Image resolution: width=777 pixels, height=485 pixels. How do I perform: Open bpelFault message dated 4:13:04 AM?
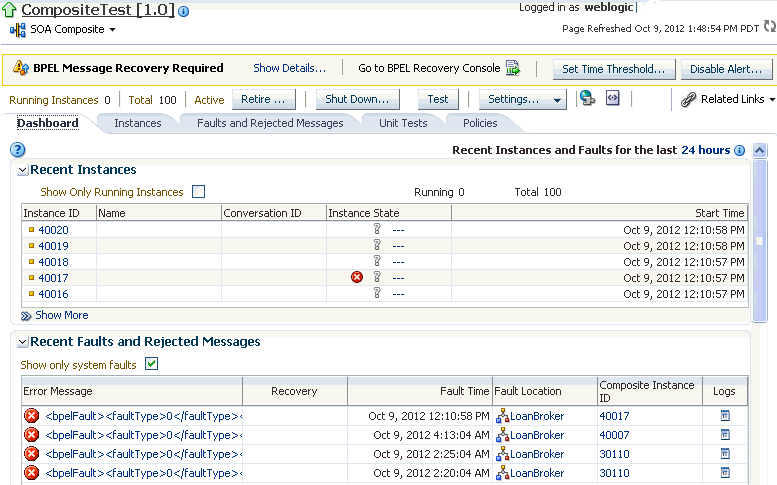[144, 435]
